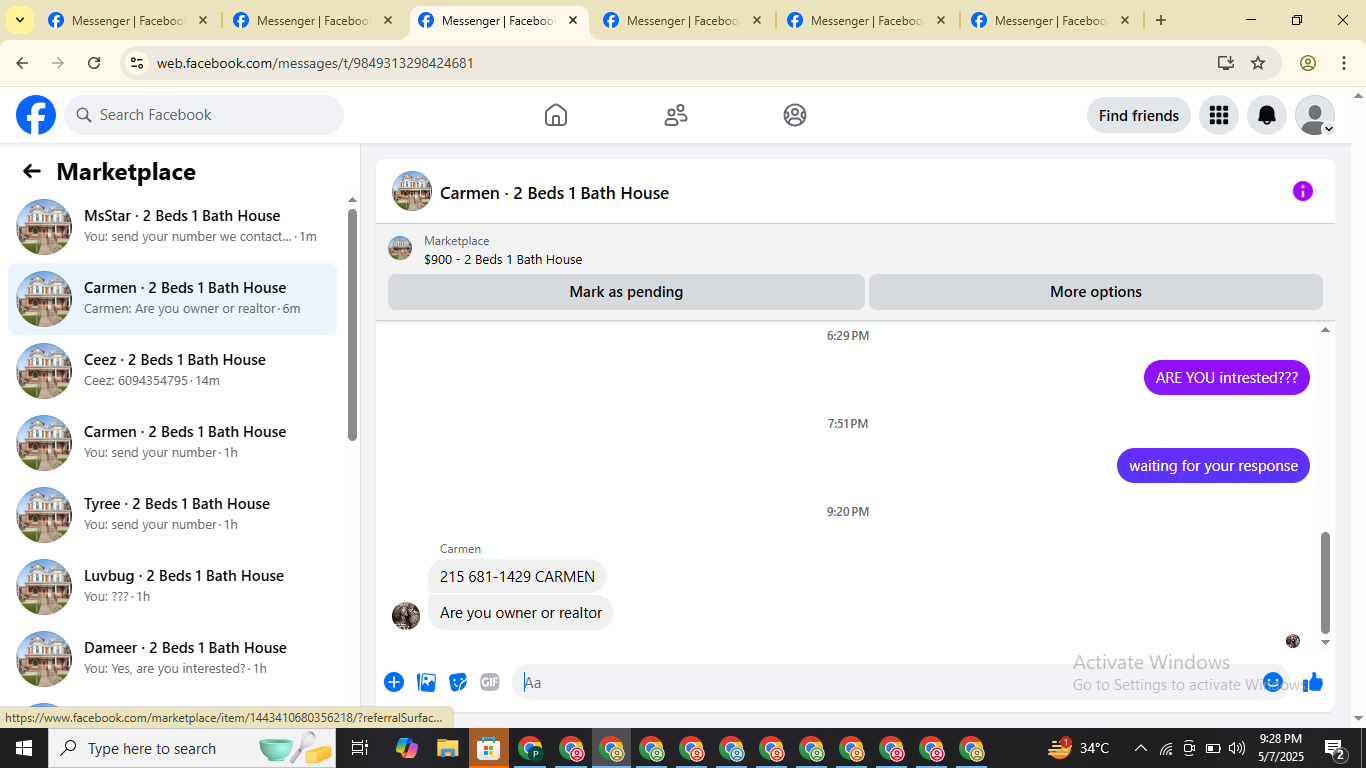Click the chat messages scrollbar thumb

point(1326,582)
